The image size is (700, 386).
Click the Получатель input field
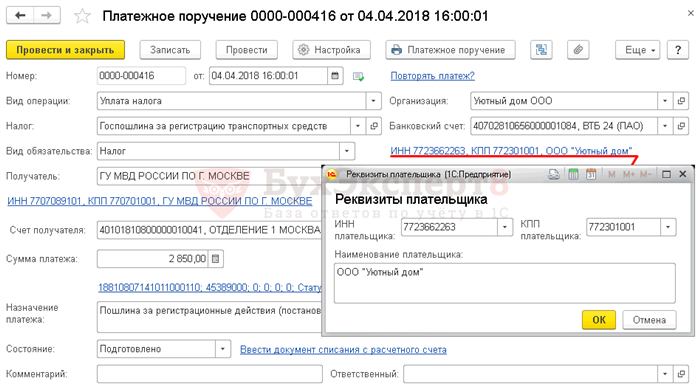click(209, 176)
